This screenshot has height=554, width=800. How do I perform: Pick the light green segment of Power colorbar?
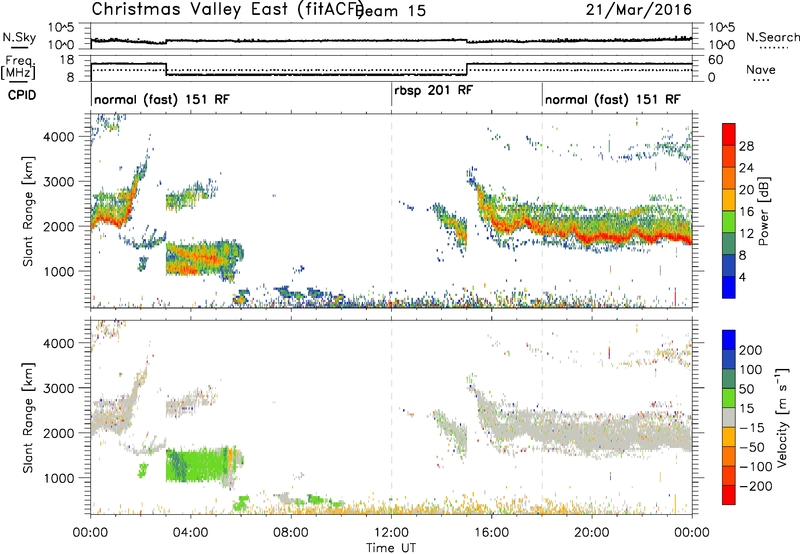[729, 222]
